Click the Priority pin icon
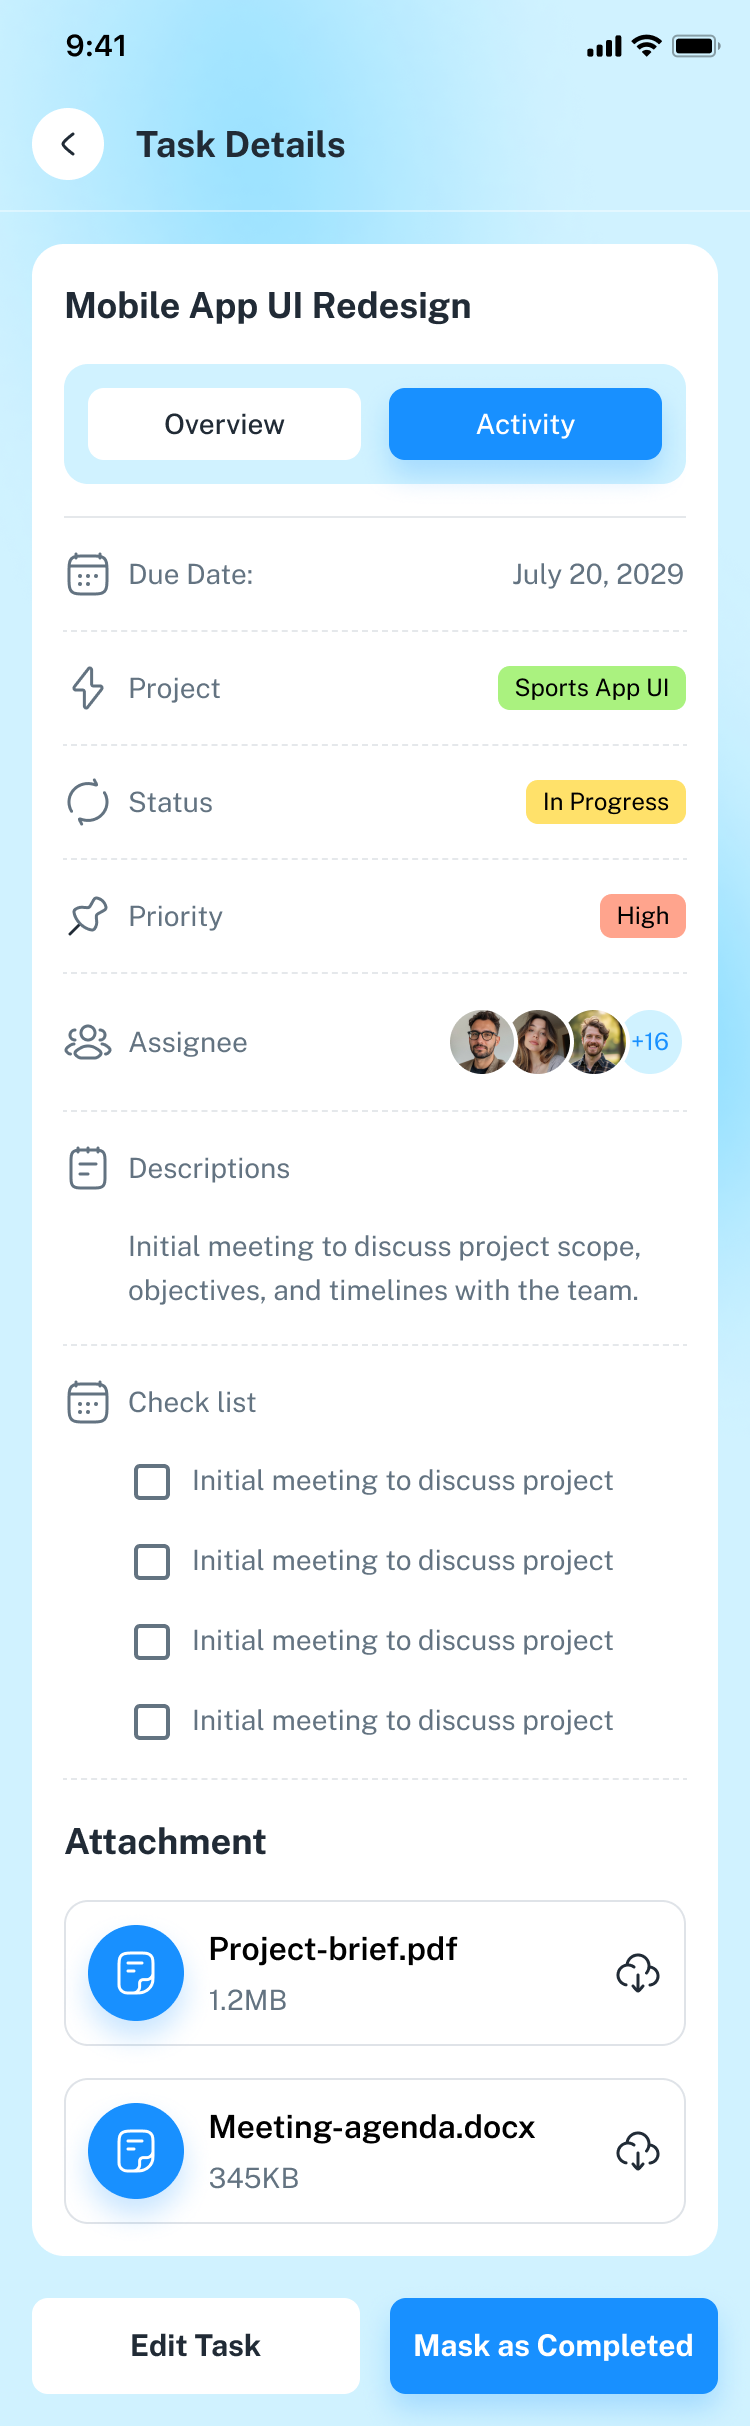This screenshot has width=750, height=2426. (88, 916)
